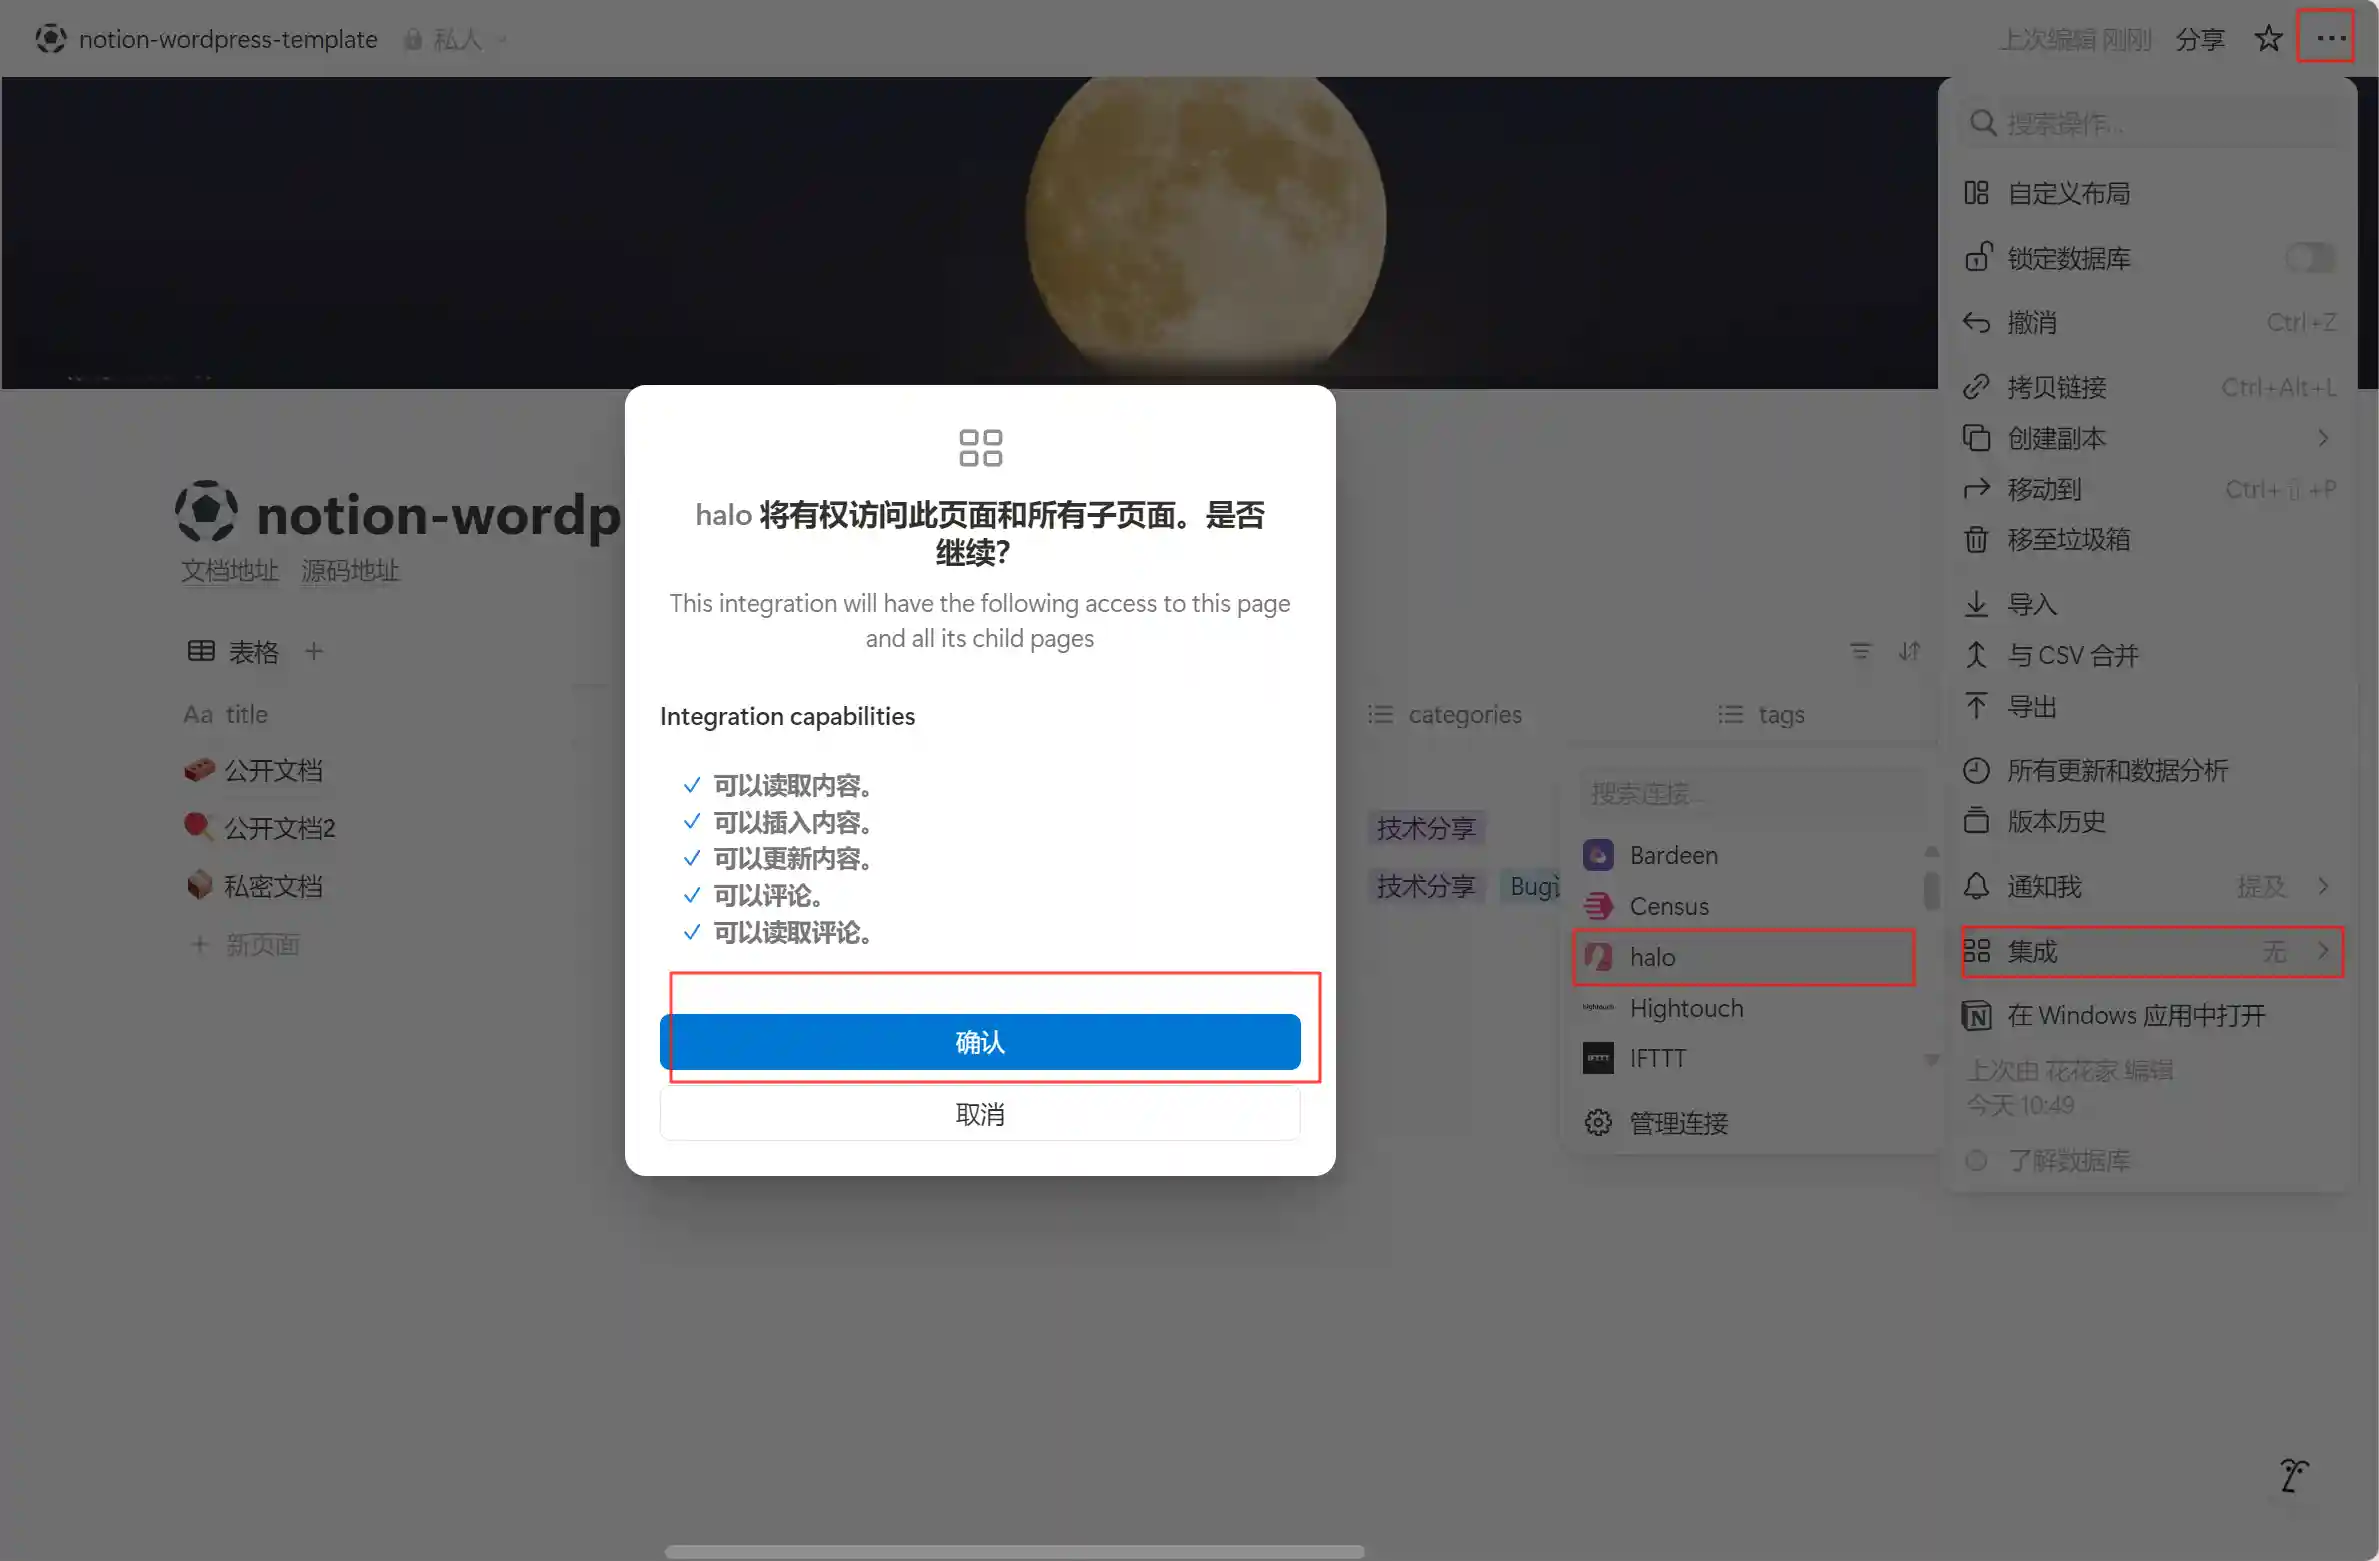The width and height of the screenshot is (2379, 1561).
Task: Select the halo connection icon
Action: (1600, 956)
